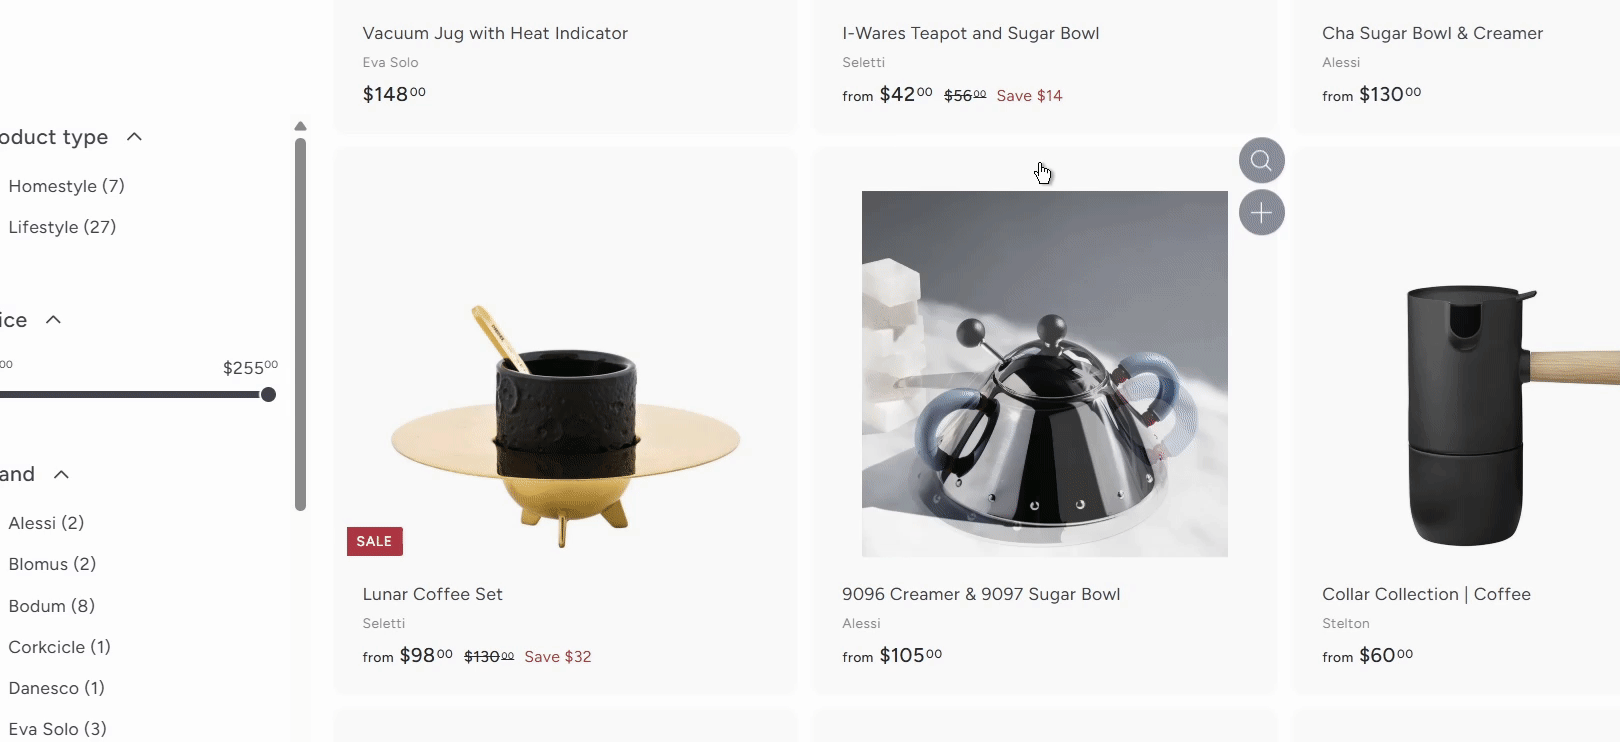Open the Lunar Coffee Set product image

pos(565,420)
